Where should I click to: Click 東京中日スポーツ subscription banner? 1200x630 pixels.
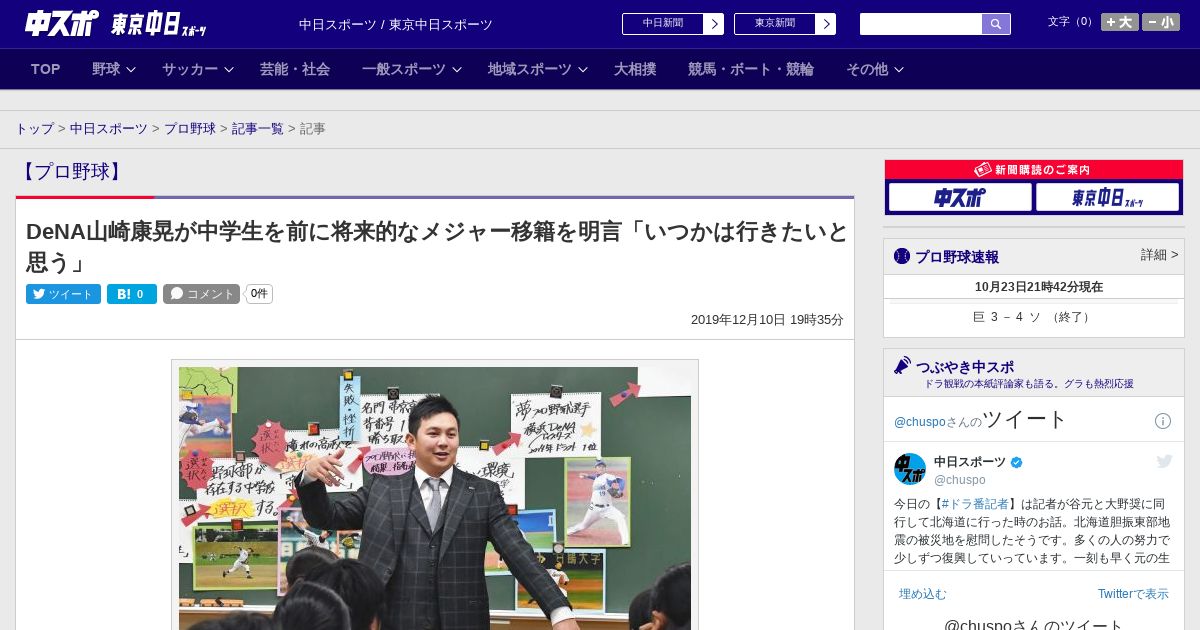1108,198
